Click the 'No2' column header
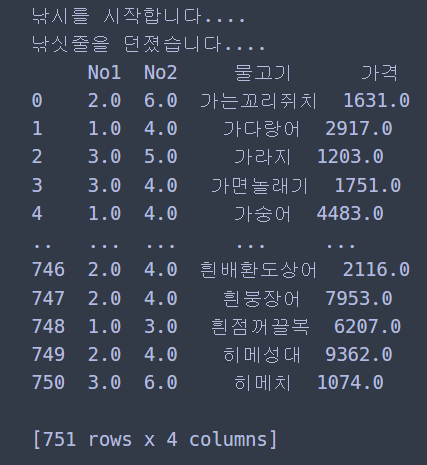The height and width of the screenshot is (465, 427). 160,72
